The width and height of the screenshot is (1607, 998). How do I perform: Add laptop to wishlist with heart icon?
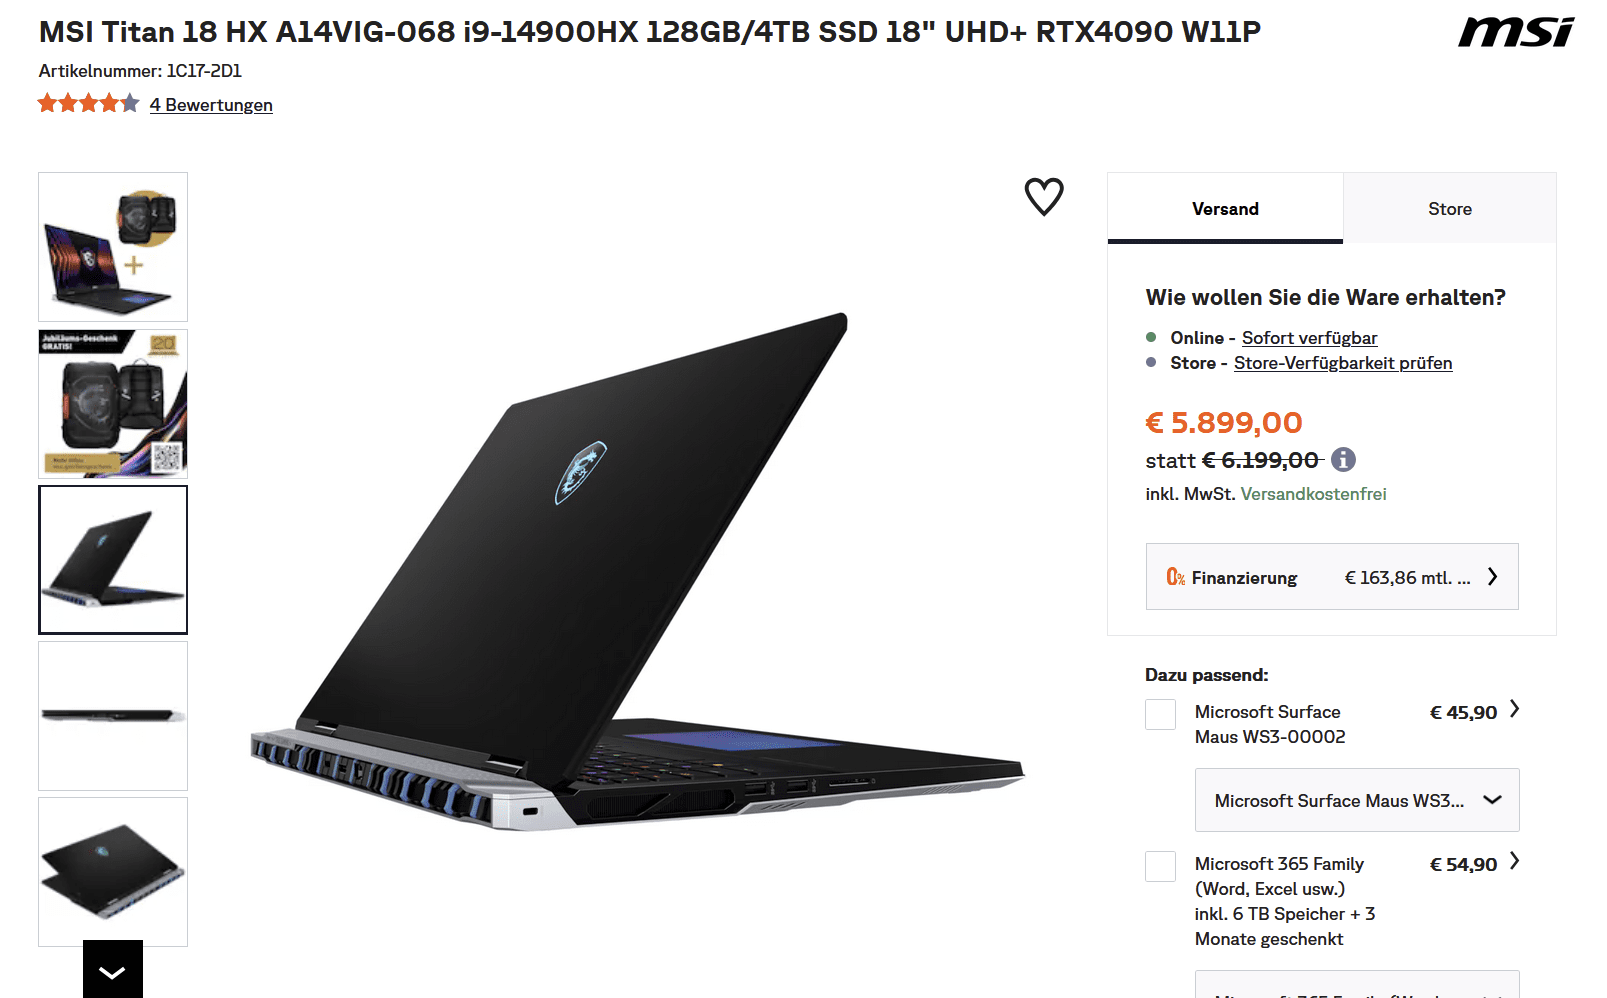coord(1044,196)
